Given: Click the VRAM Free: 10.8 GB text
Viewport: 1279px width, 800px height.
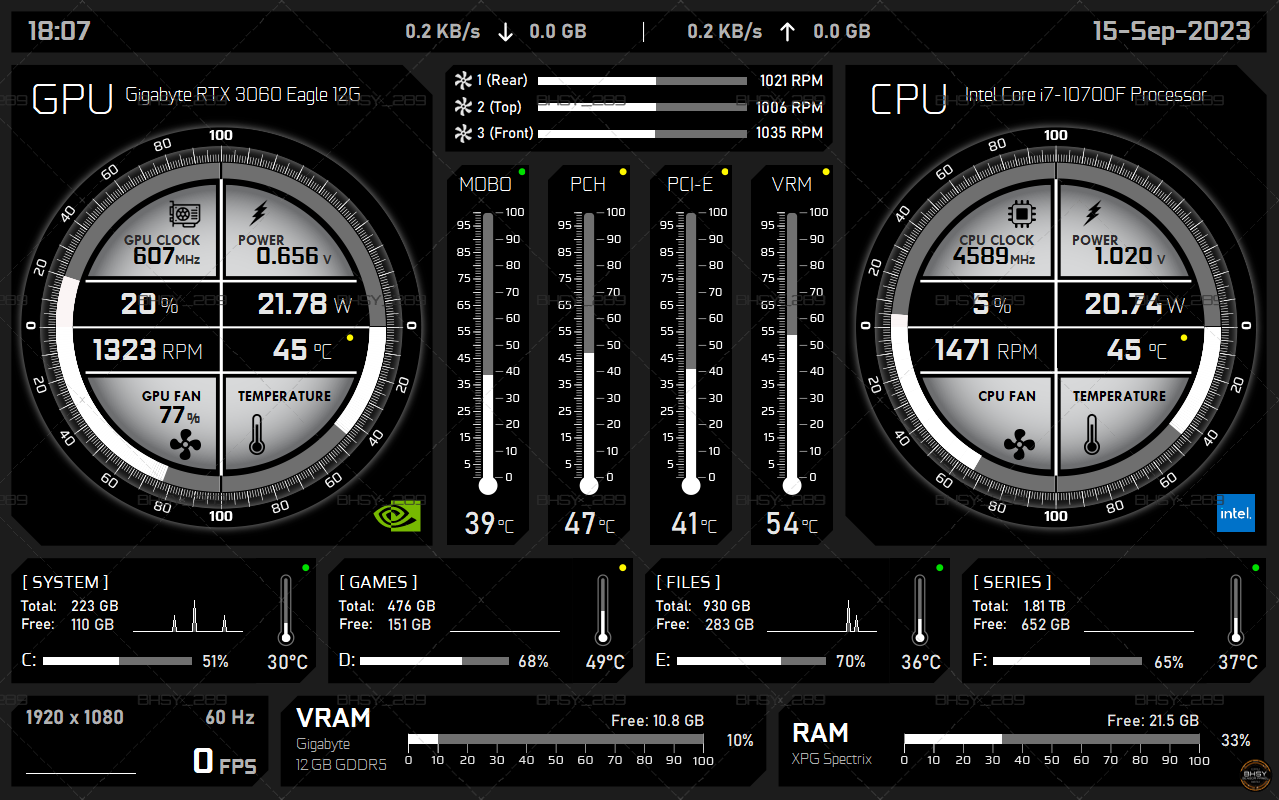Looking at the screenshot, I should click(657, 720).
